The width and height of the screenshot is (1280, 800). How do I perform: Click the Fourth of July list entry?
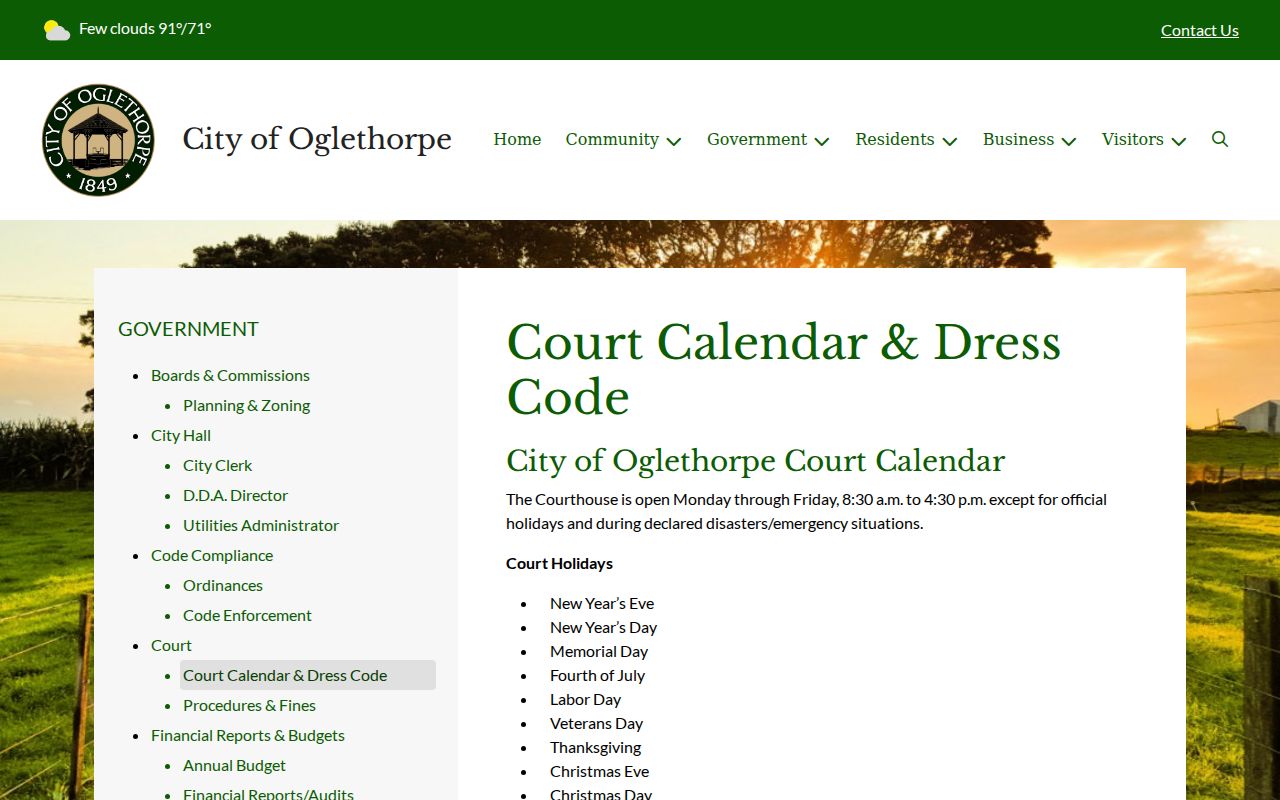597,675
